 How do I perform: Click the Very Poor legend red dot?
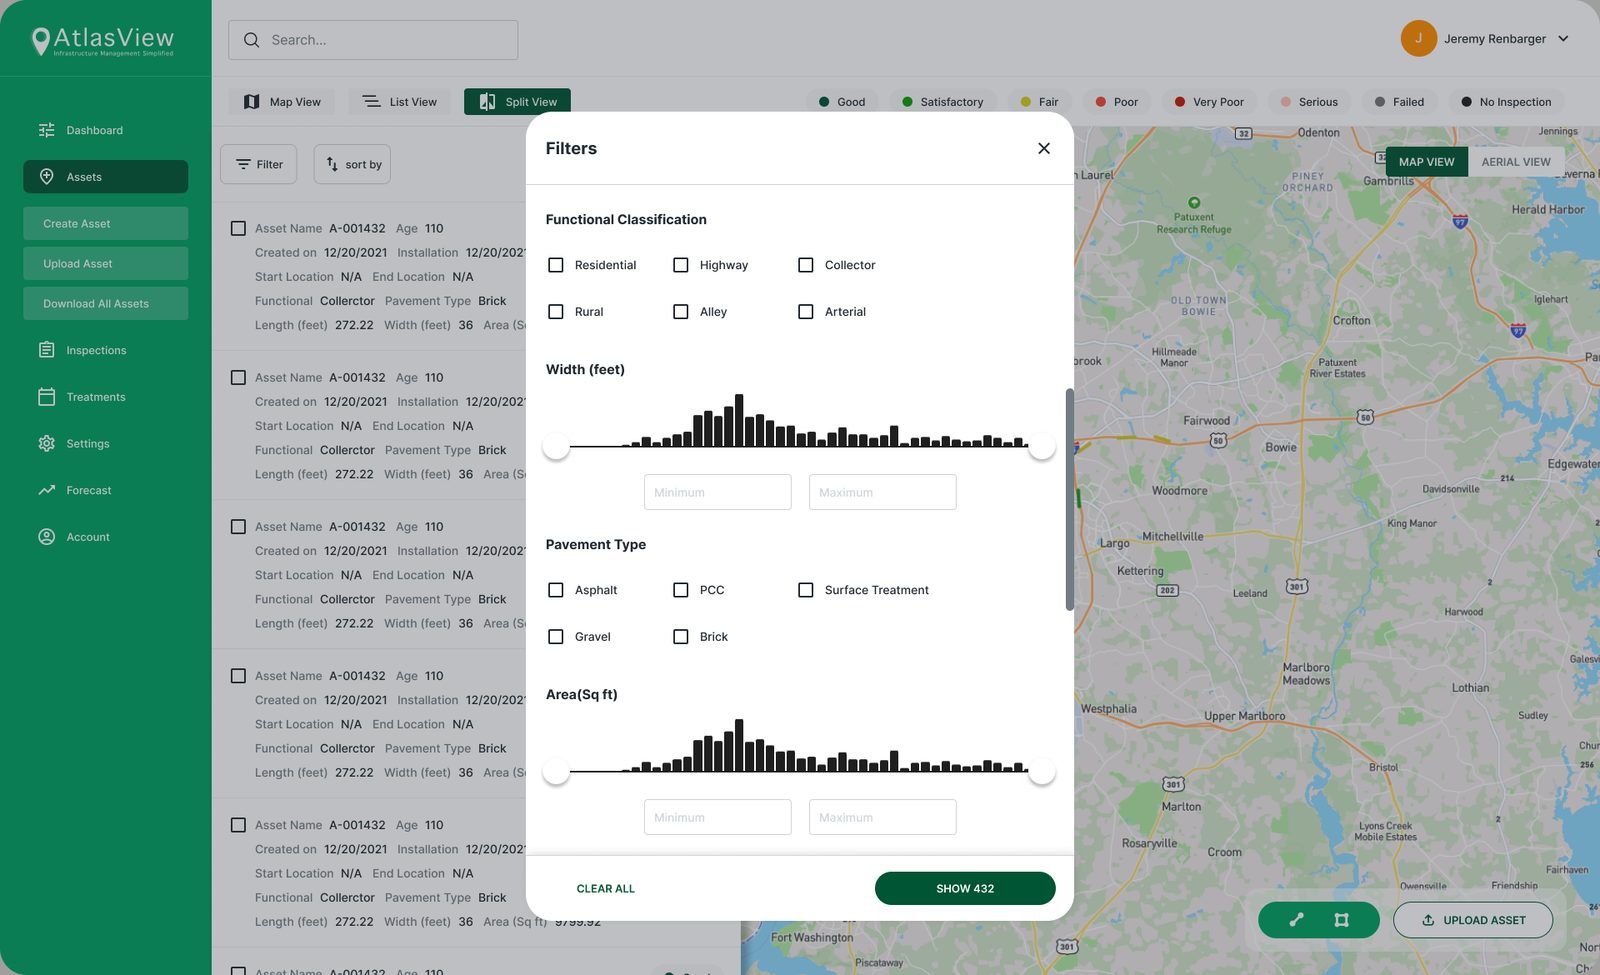(1180, 102)
